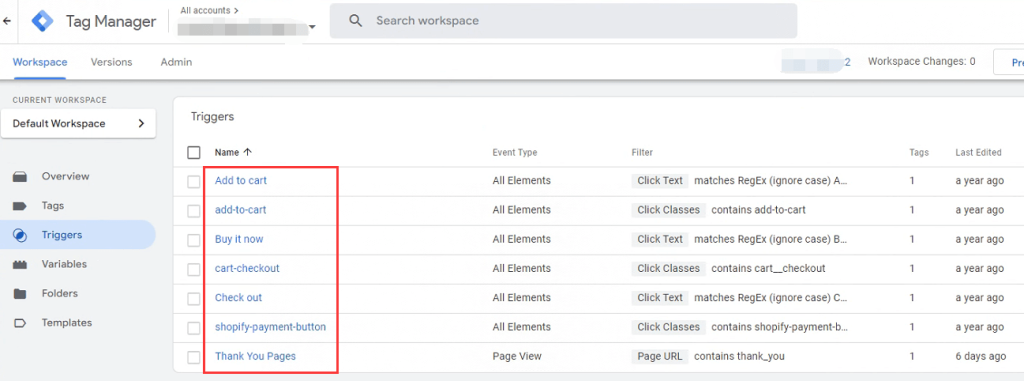This screenshot has width=1024, height=381.
Task: Check the Buy it now row checkbox
Action: click(194, 240)
